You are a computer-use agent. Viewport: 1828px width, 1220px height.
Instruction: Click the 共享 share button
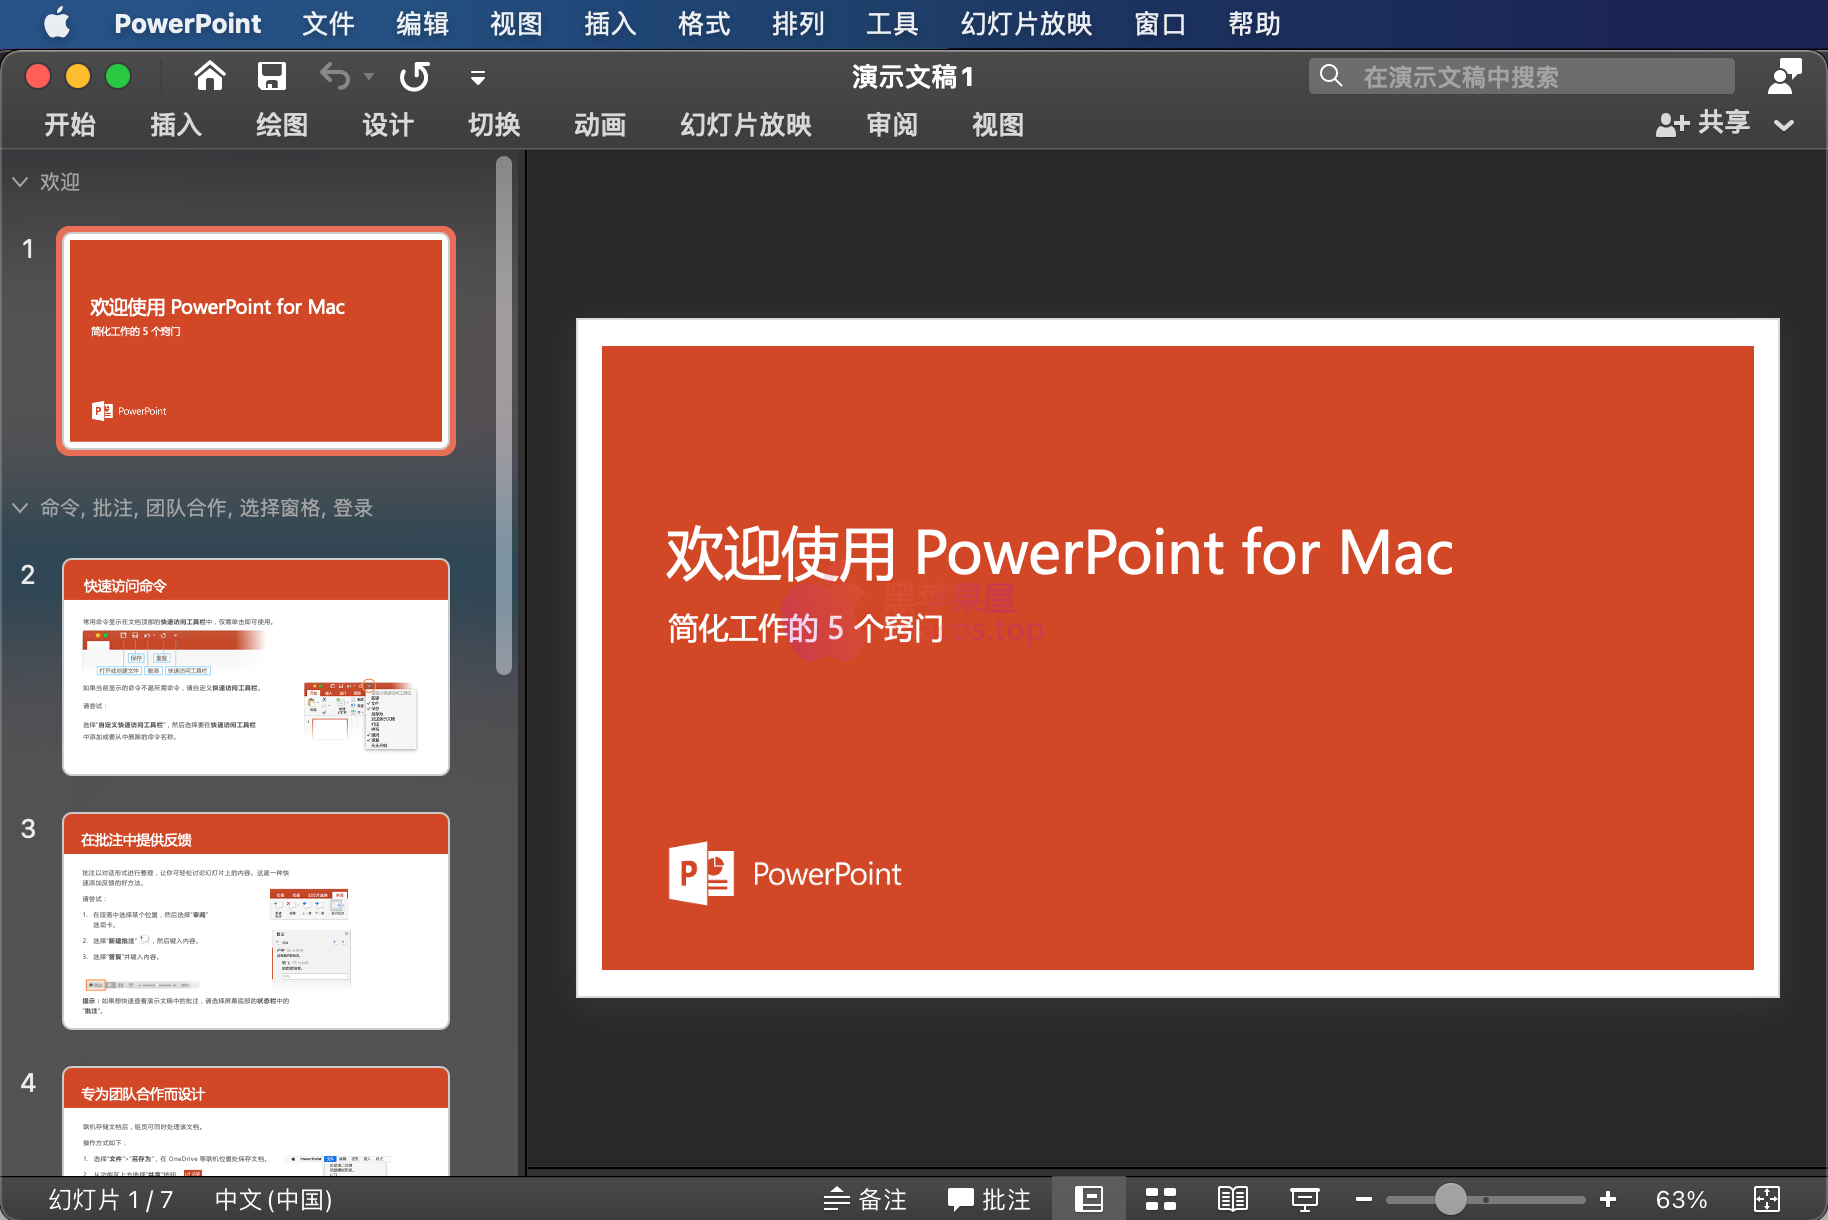(x=1703, y=123)
